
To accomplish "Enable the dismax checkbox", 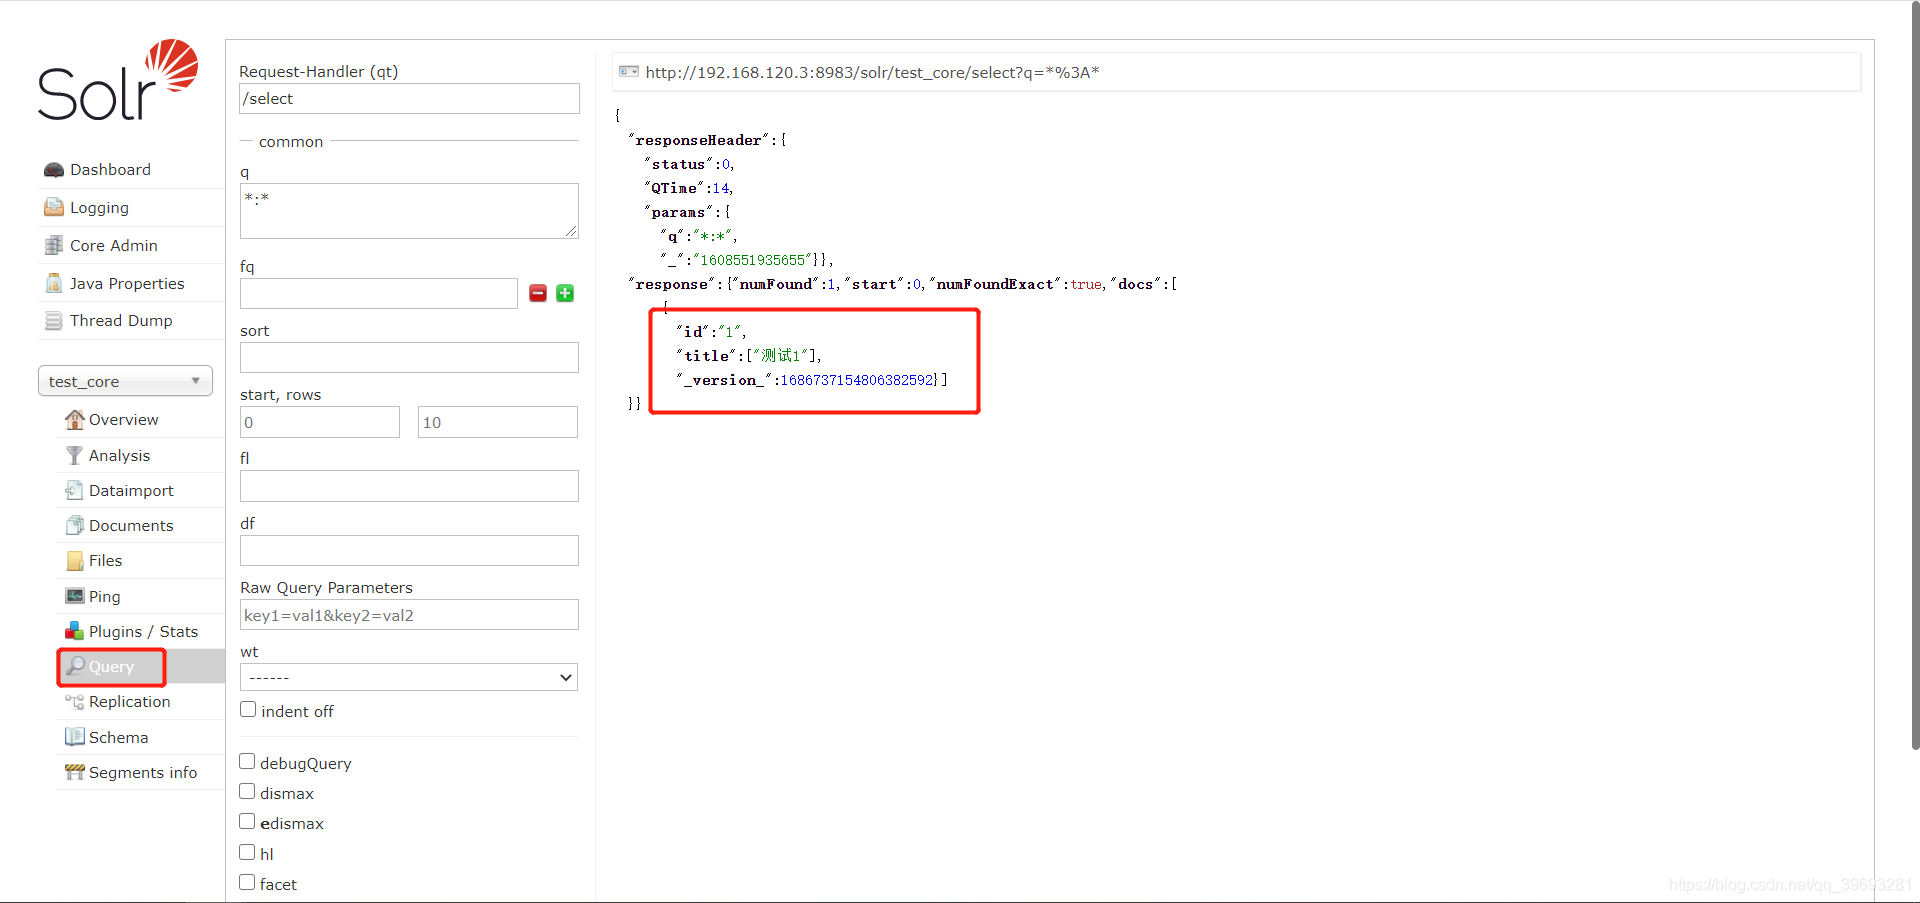I will (247, 792).
